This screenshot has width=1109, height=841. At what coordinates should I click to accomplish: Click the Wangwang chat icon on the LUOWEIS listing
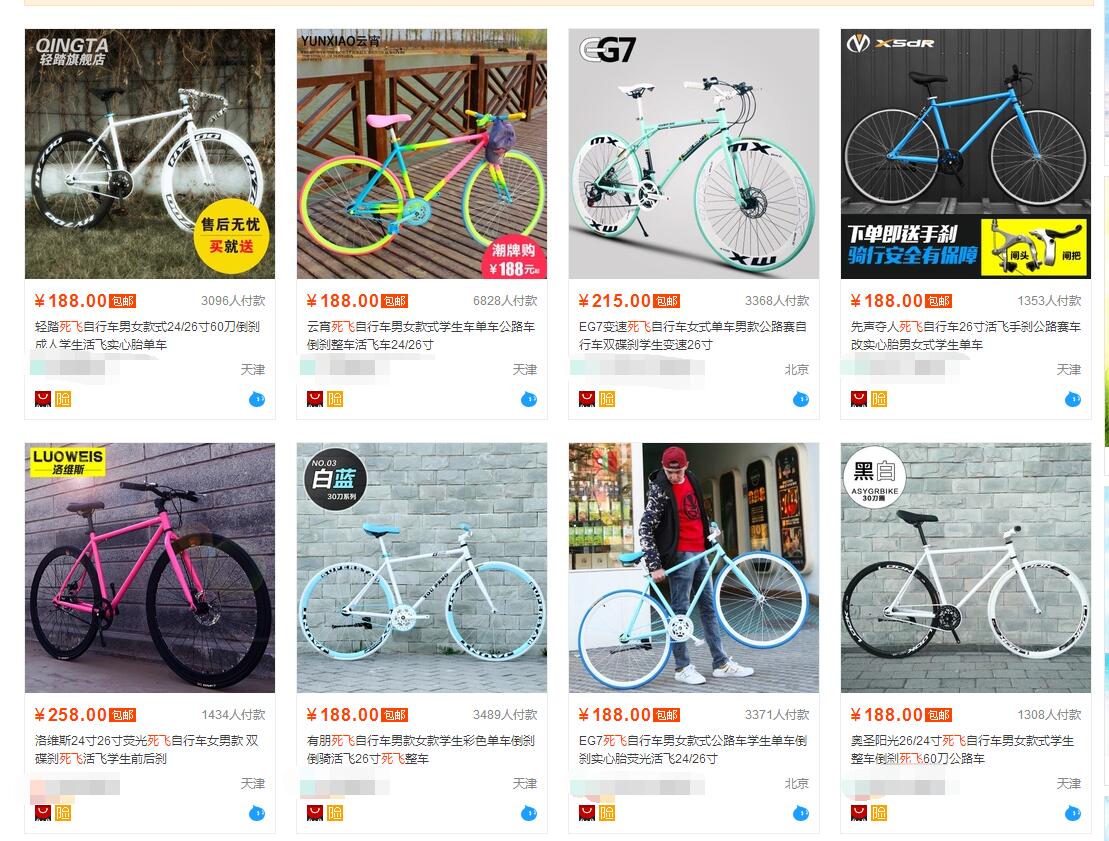click(x=257, y=814)
